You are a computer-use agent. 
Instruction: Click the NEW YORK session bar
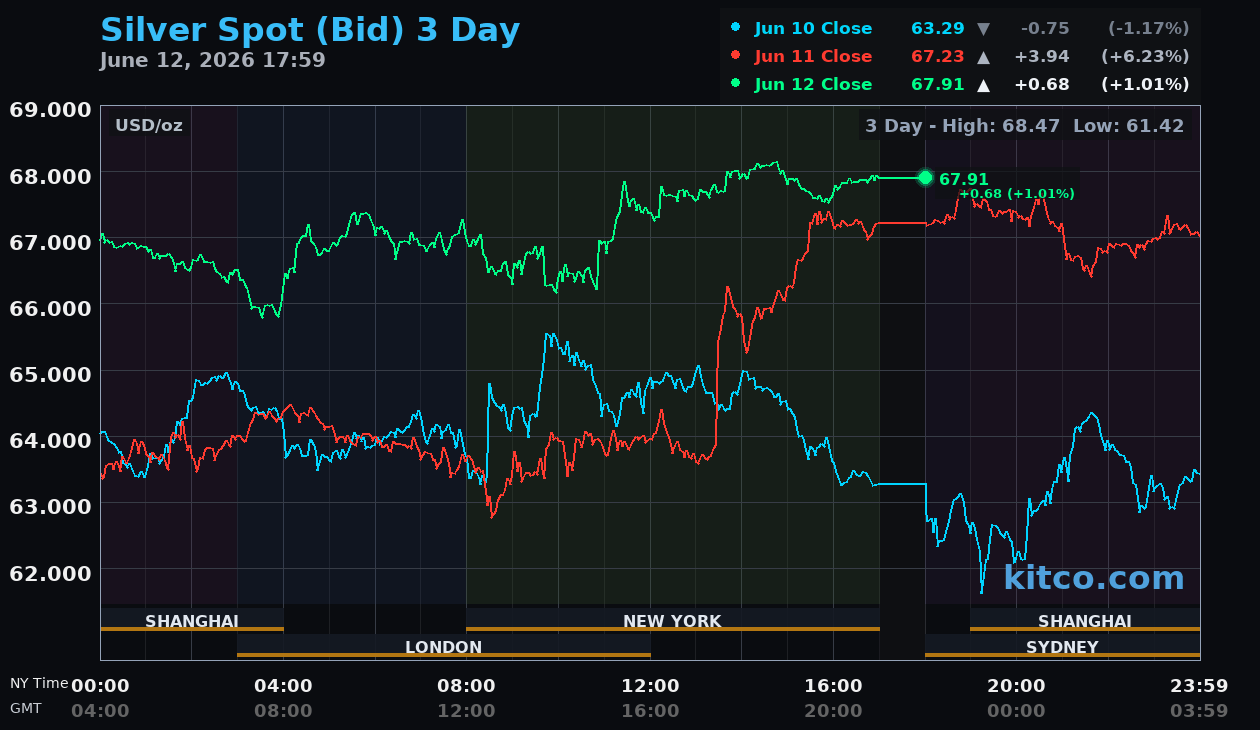(673, 621)
